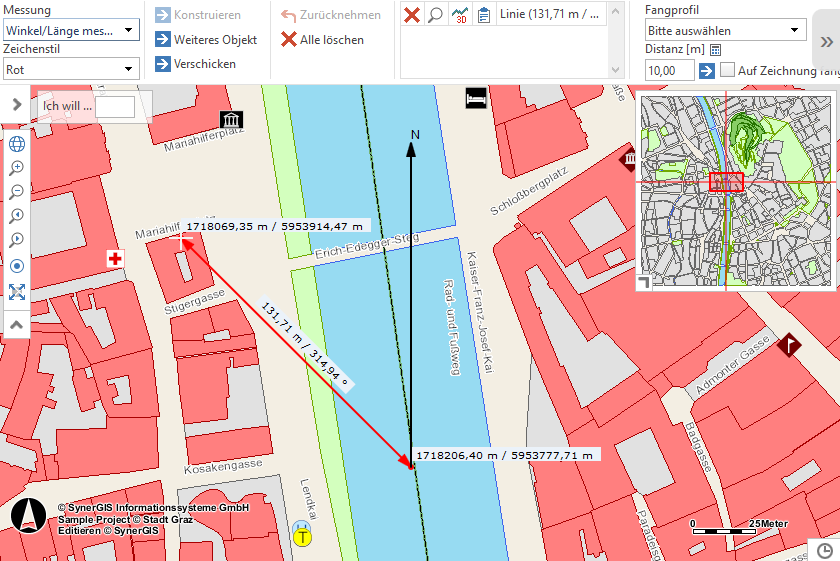Click the globe full extent icon
This screenshot has width=840, height=561.
point(17,143)
